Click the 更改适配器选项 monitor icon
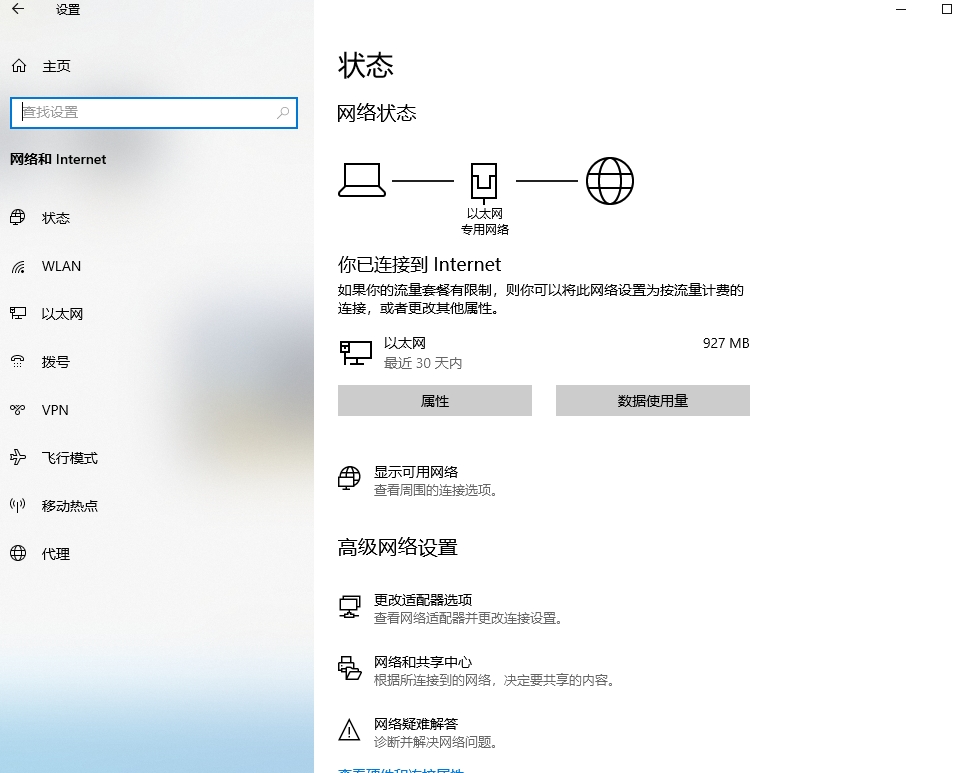Viewport: 978px width, 773px height. pos(349,606)
